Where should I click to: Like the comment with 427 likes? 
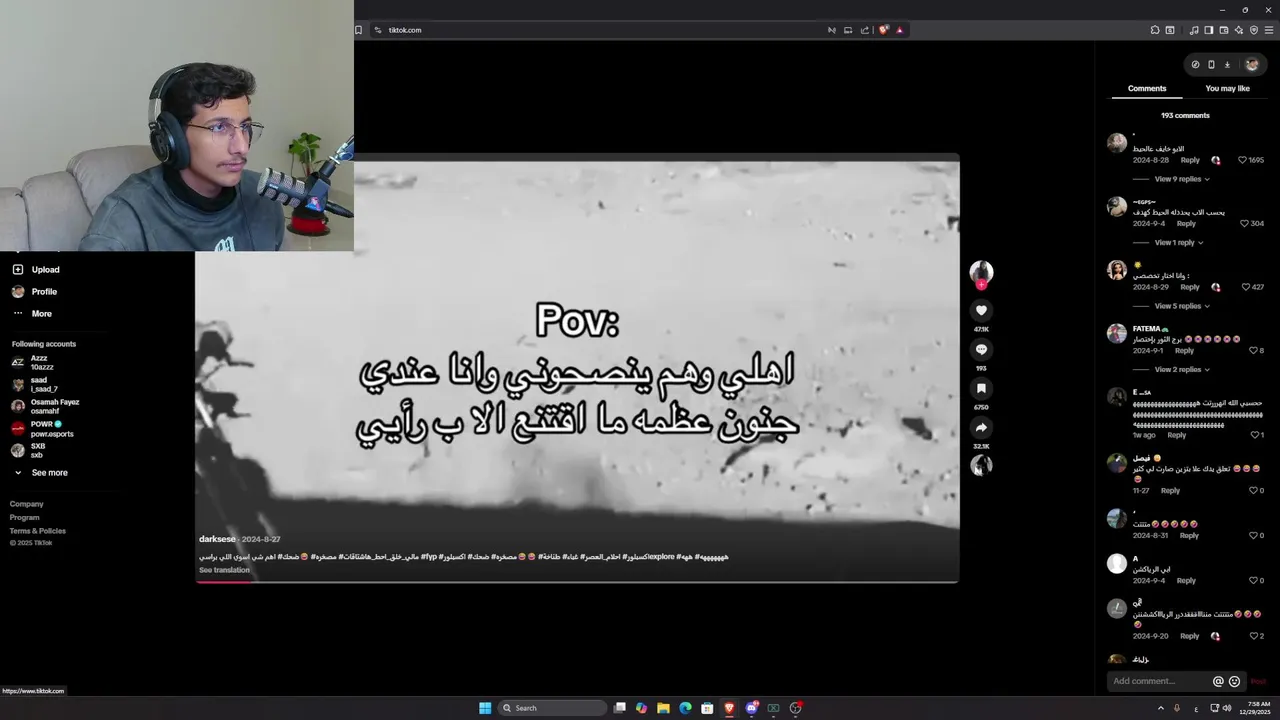(1245, 287)
